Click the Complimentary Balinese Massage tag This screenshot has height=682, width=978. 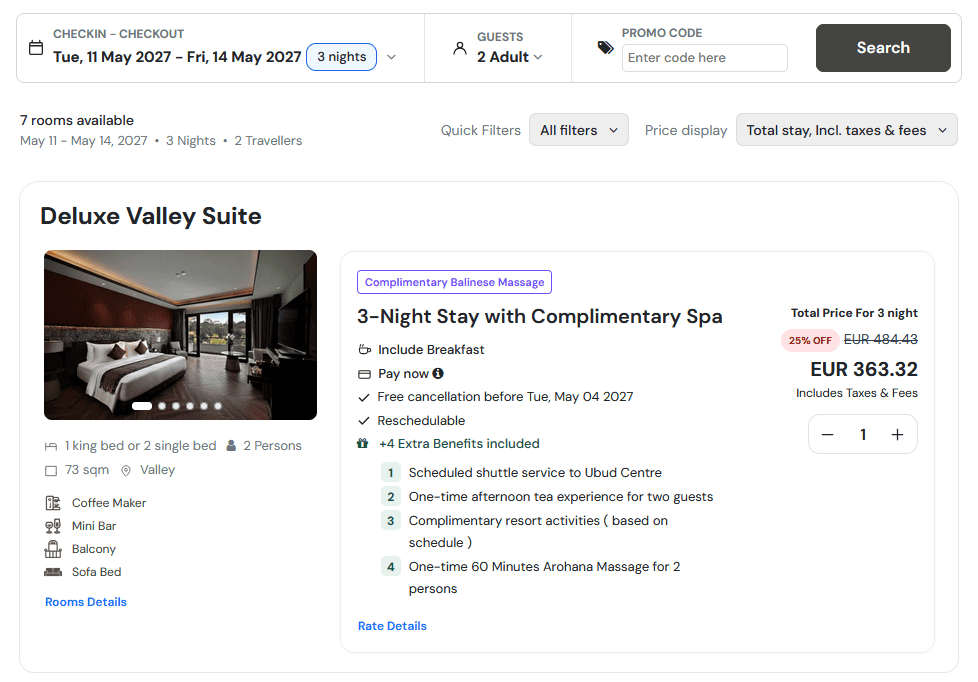[x=454, y=282]
